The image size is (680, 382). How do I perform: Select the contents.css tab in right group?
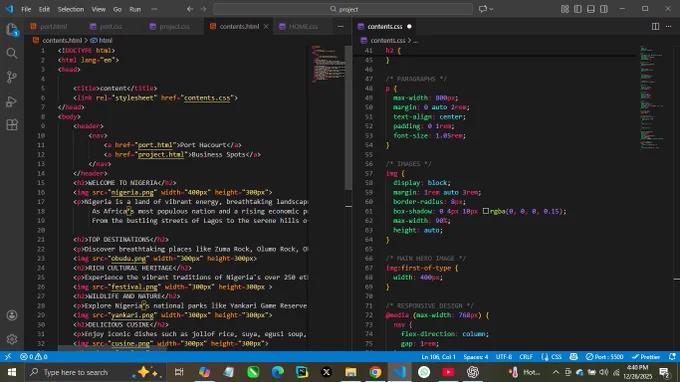pos(385,26)
